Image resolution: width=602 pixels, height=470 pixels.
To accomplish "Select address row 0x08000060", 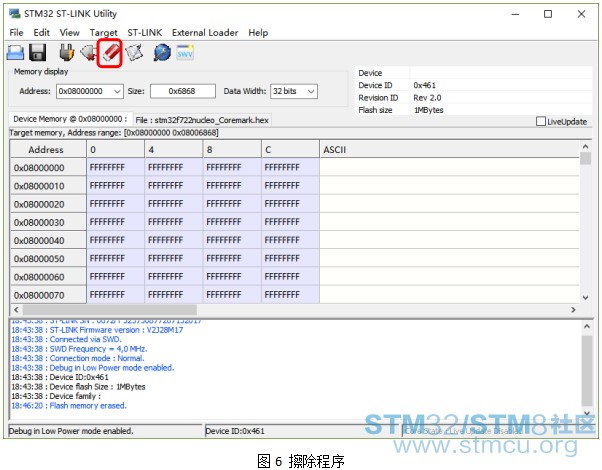I will click(48, 277).
